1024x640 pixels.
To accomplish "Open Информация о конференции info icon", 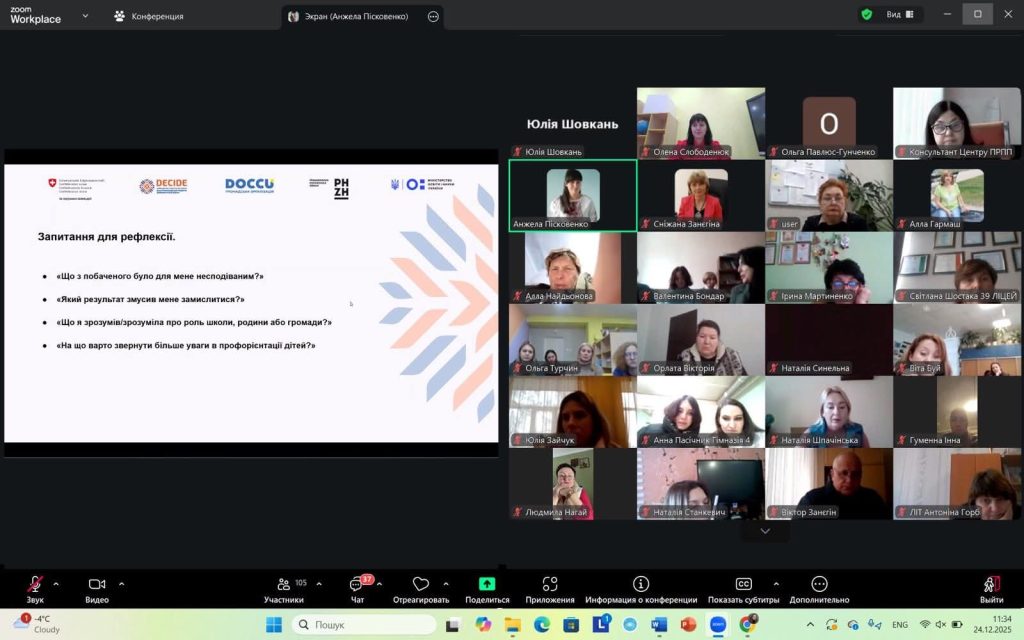I will coord(641,585).
